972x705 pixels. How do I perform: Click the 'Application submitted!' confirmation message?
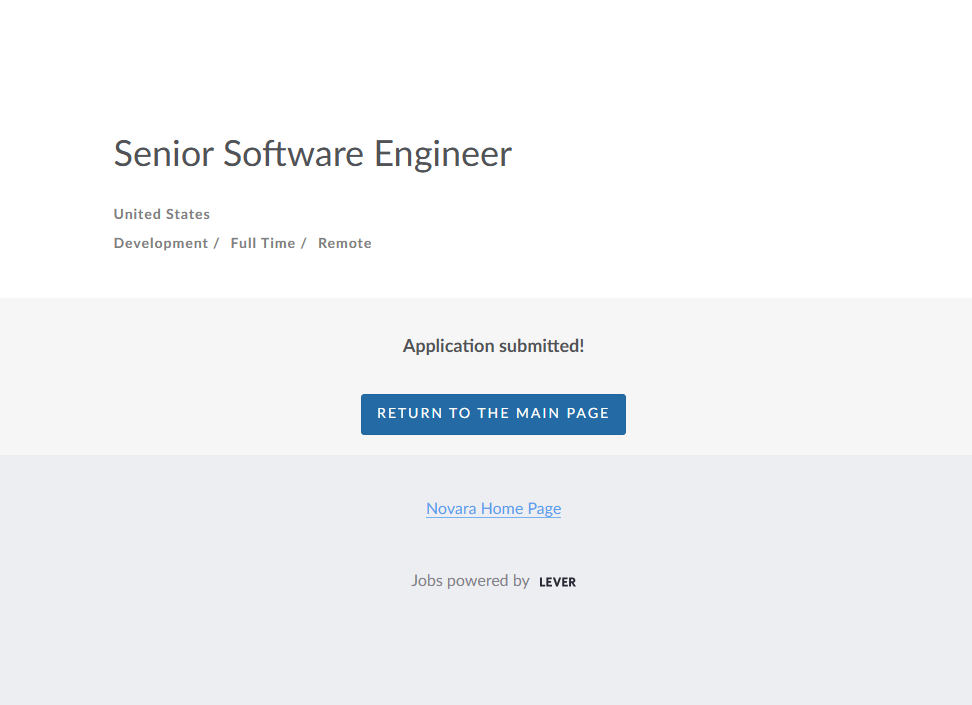click(x=493, y=346)
